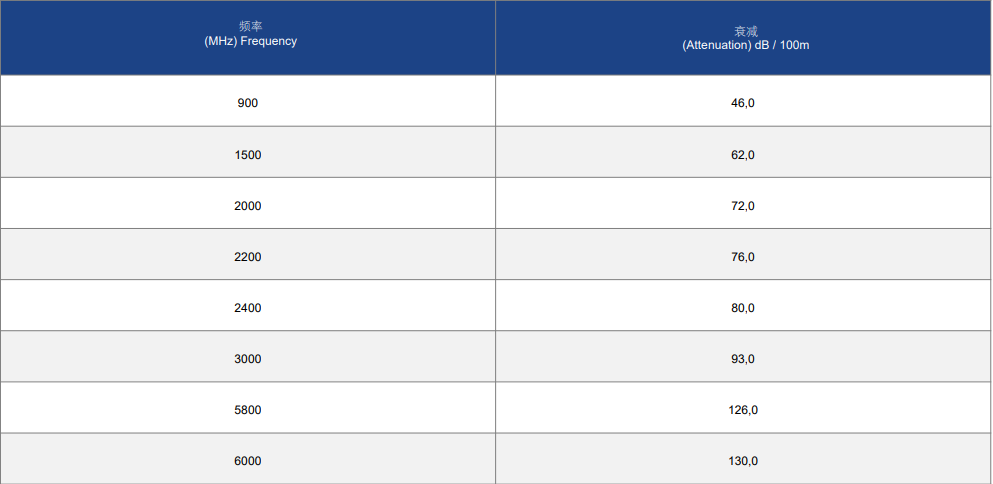The image size is (993, 484).
Task: Select the 2400 frequency cell
Action: [248, 305]
